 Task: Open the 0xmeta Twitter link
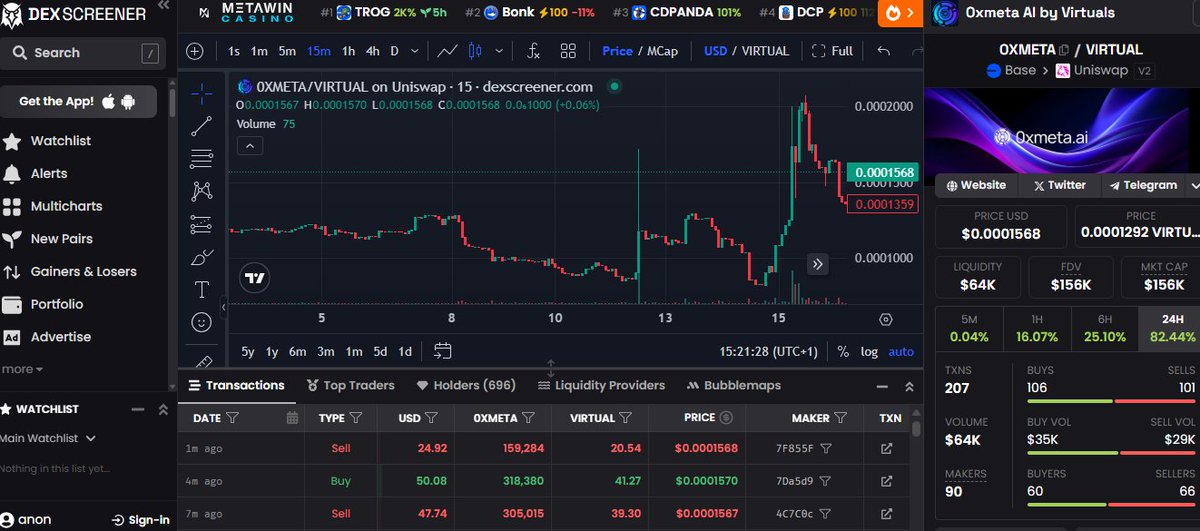pos(1059,185)
